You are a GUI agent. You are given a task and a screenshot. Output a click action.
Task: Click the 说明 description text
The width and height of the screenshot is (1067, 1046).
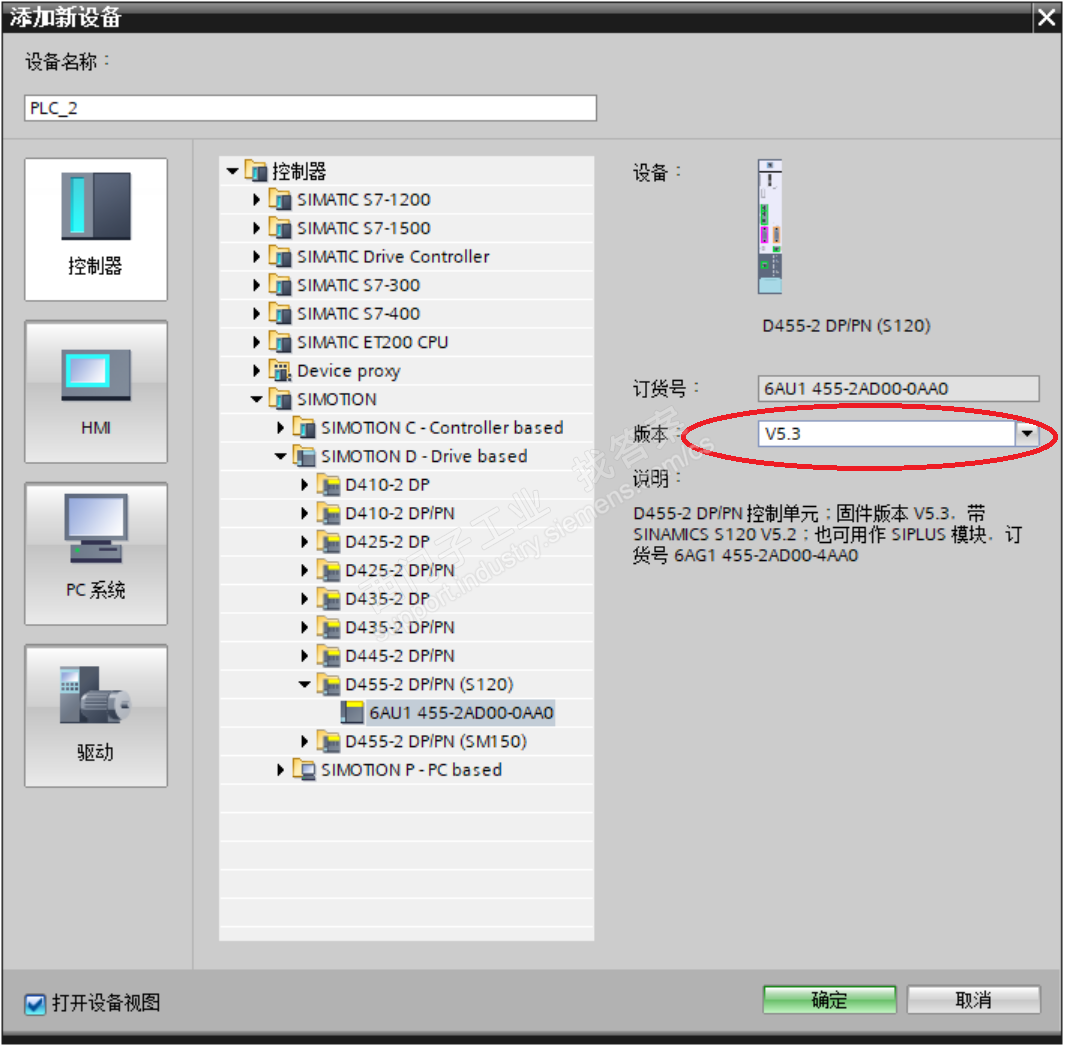[827, 534]
